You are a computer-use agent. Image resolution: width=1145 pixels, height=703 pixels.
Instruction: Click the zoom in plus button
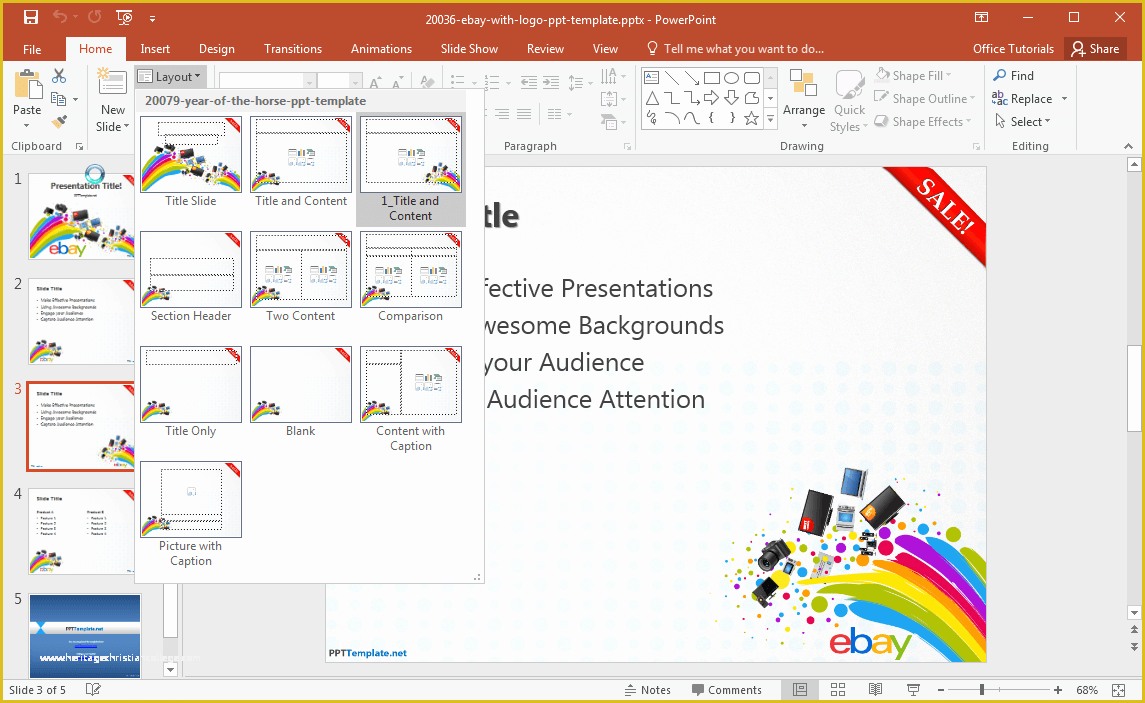click(x=1057, y=690)
